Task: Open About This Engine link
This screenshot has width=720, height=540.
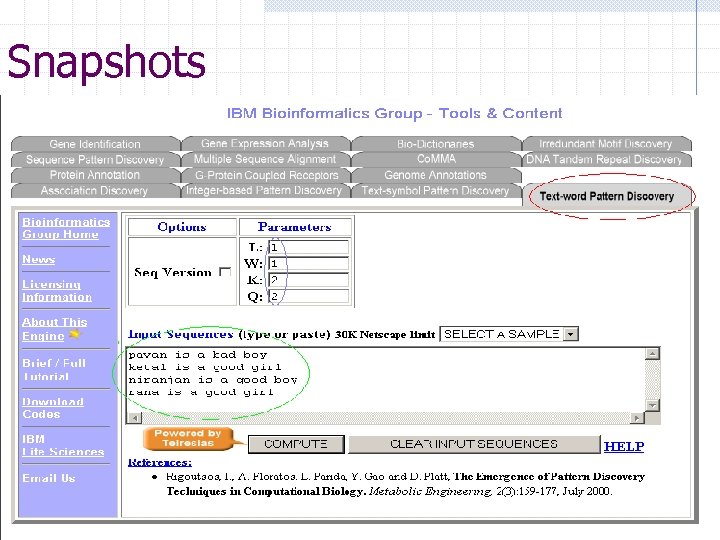Action: coord(55,329)
